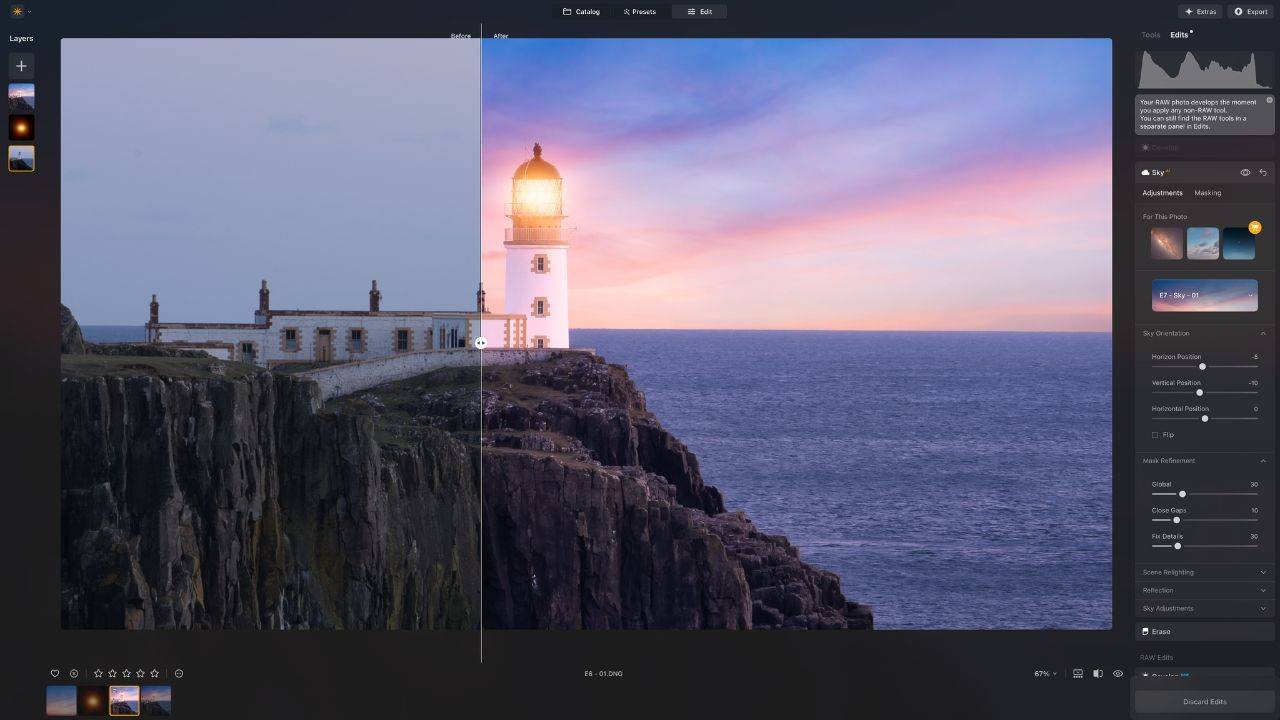Viewport: 1280px width, 720px height.
Task: Click the quick preview eye icon near zoom controls
Action: pos(1120,673)
